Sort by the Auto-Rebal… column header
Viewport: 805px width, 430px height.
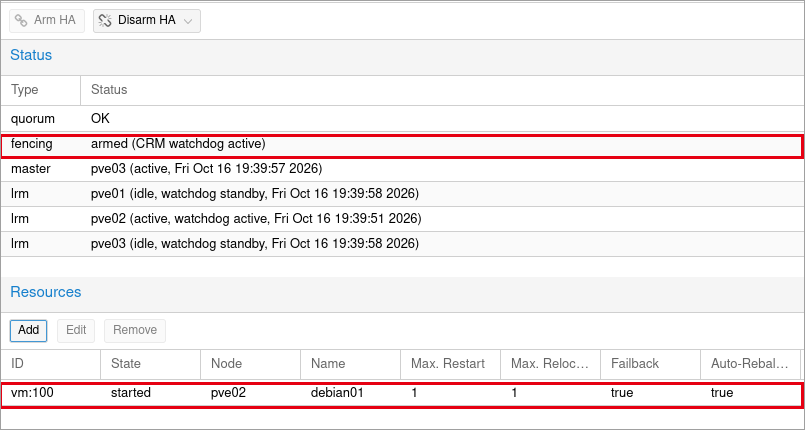pos(751,364)
